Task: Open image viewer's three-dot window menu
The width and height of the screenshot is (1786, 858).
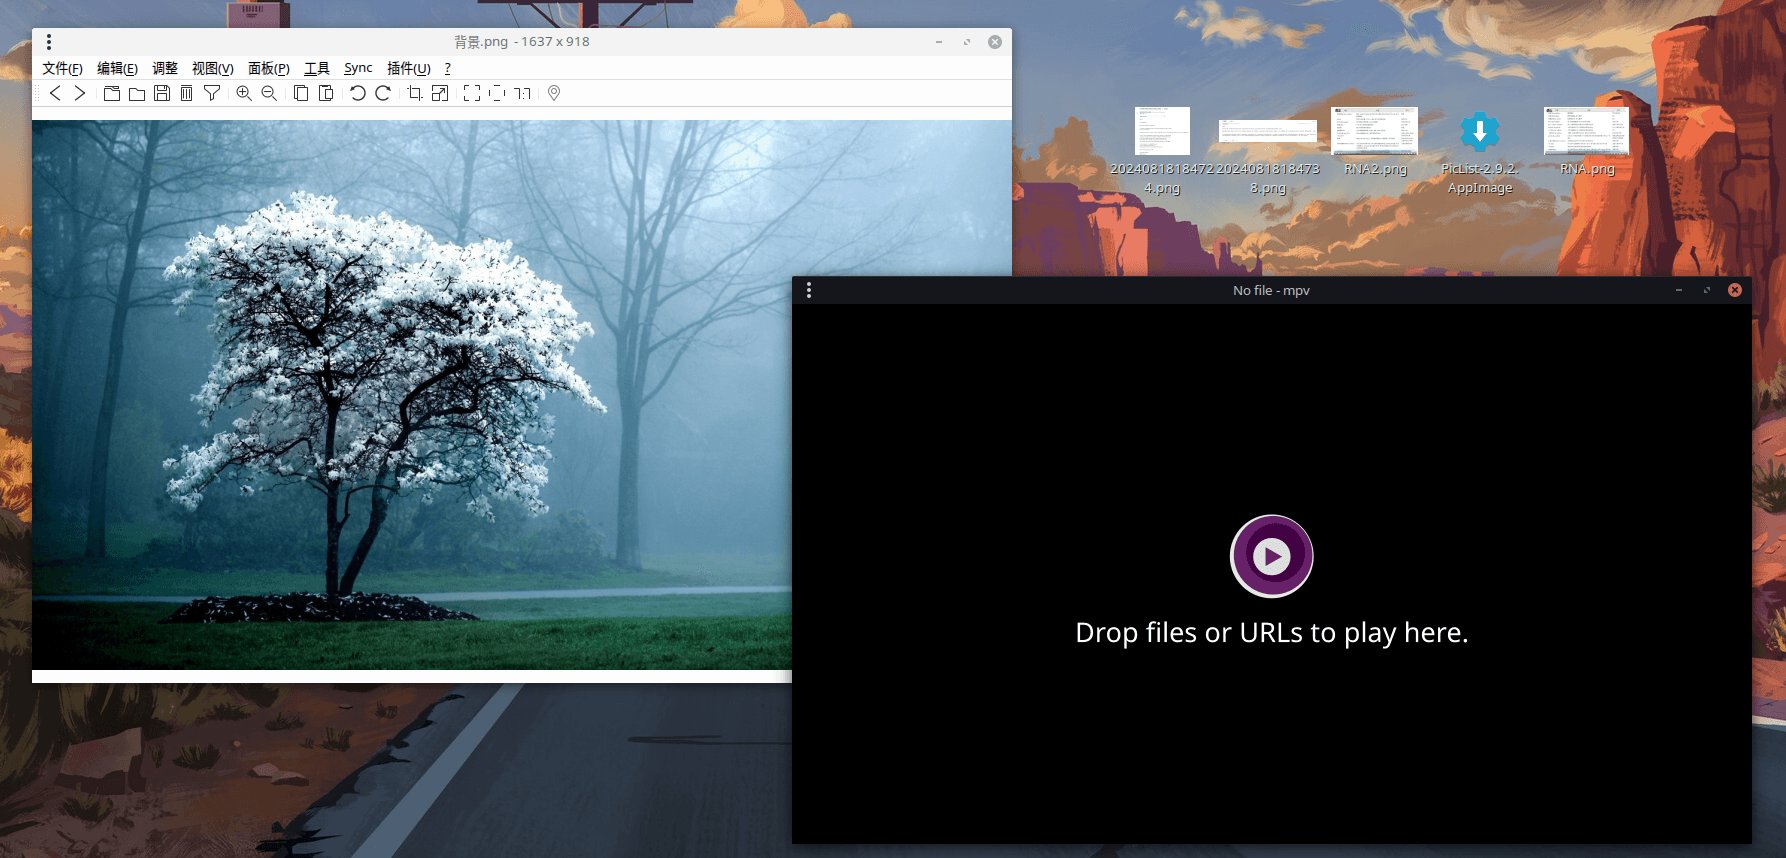Action: pyautogui.click(x=48, y=42)
